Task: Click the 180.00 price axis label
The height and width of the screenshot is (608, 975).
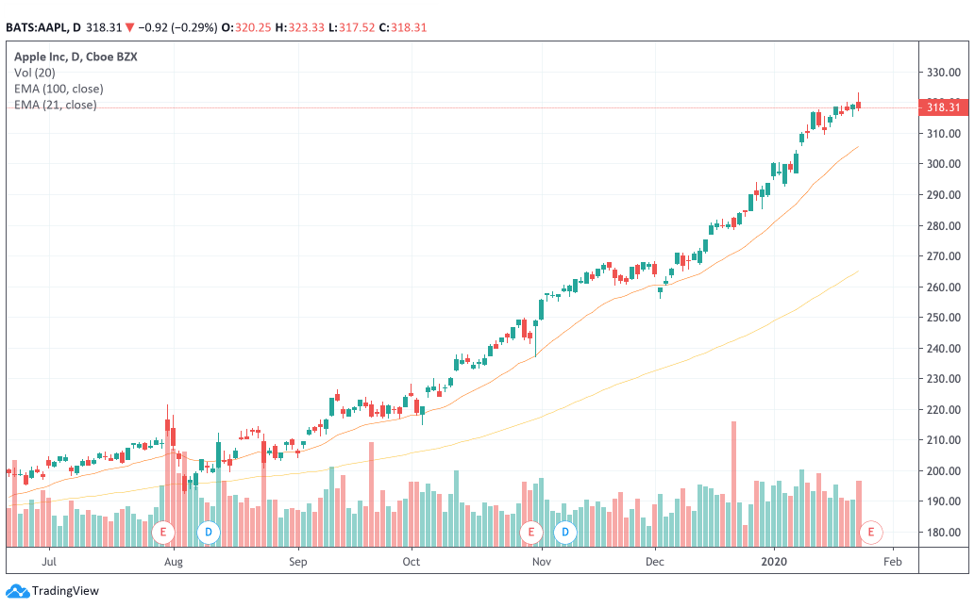Action: point(943,532)
